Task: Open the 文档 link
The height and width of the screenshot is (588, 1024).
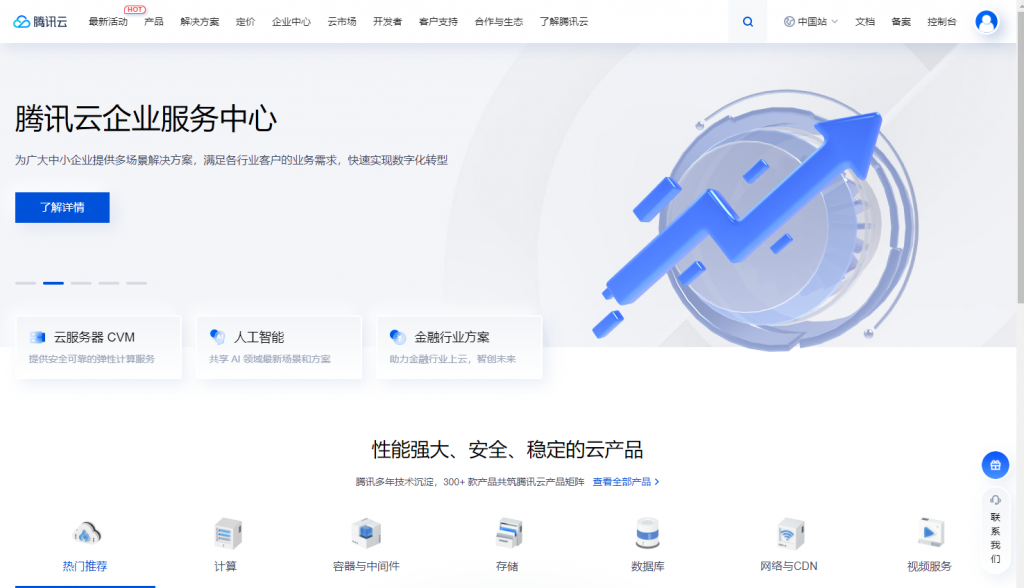Action: coord(865,22)
